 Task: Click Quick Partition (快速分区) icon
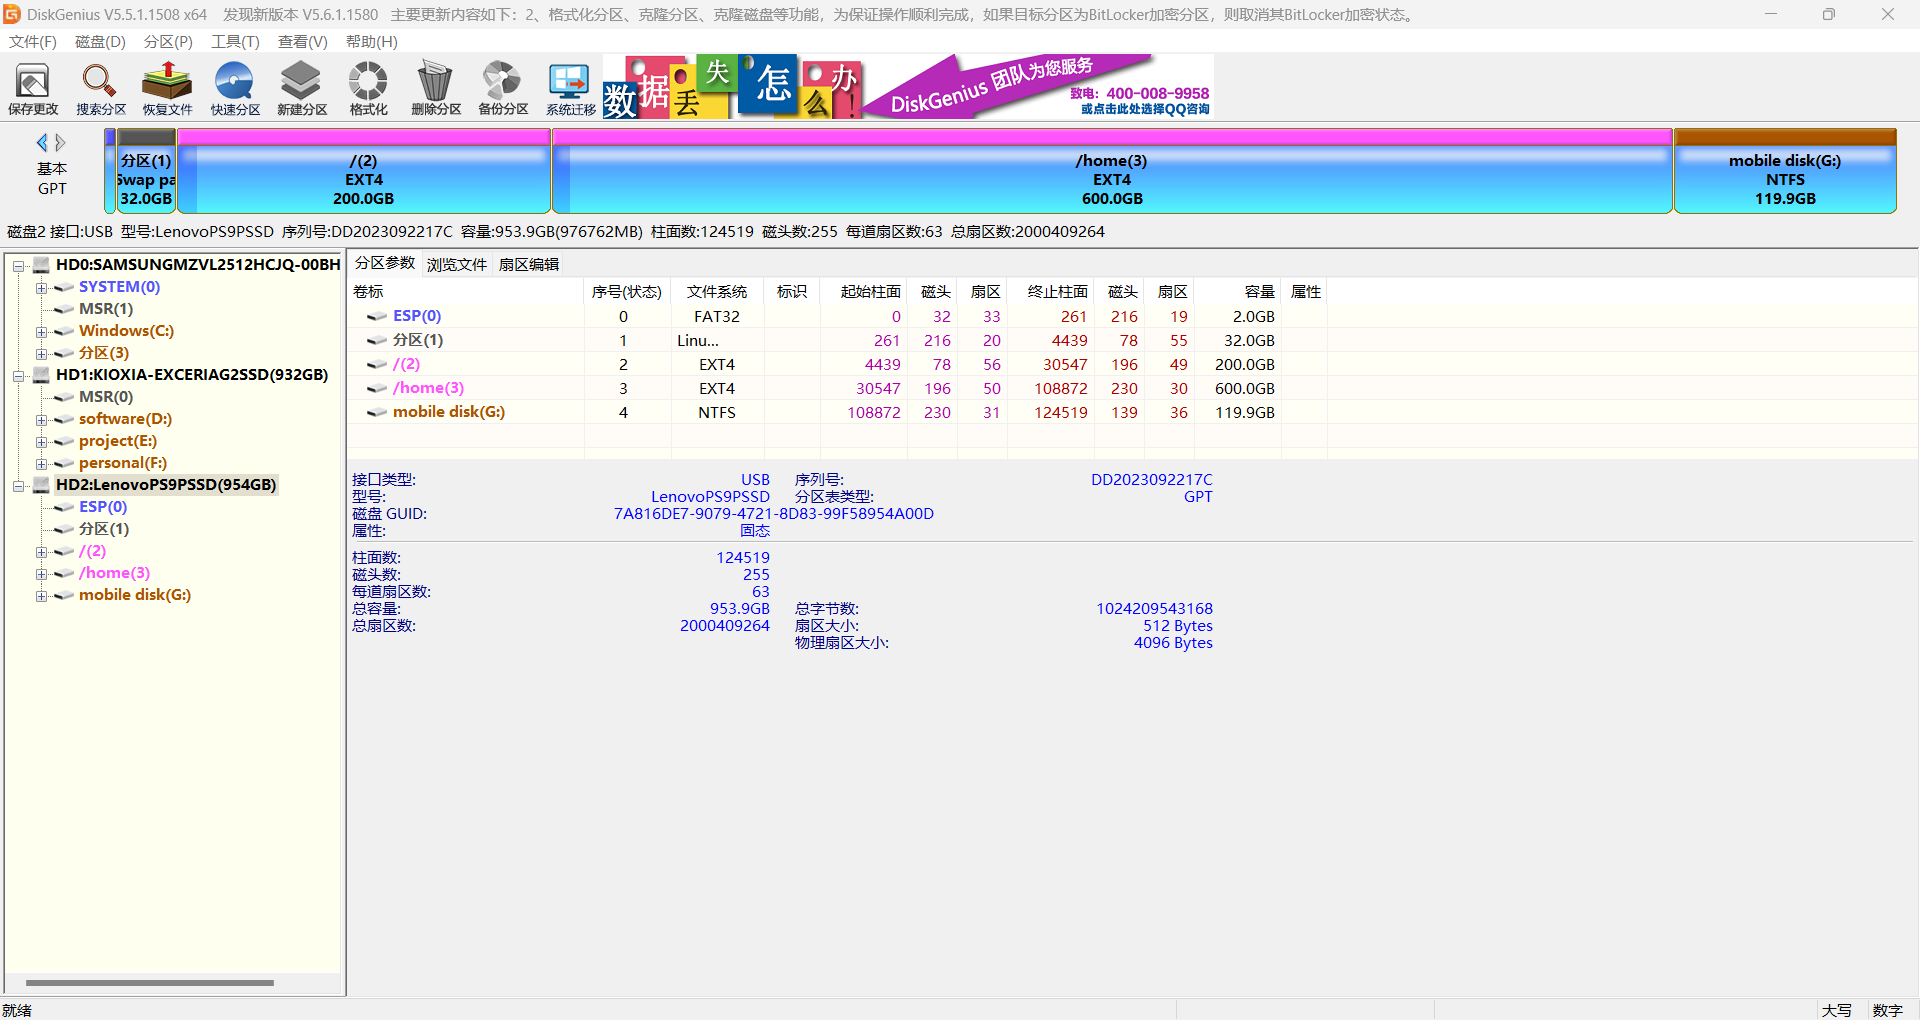[235, 88]
